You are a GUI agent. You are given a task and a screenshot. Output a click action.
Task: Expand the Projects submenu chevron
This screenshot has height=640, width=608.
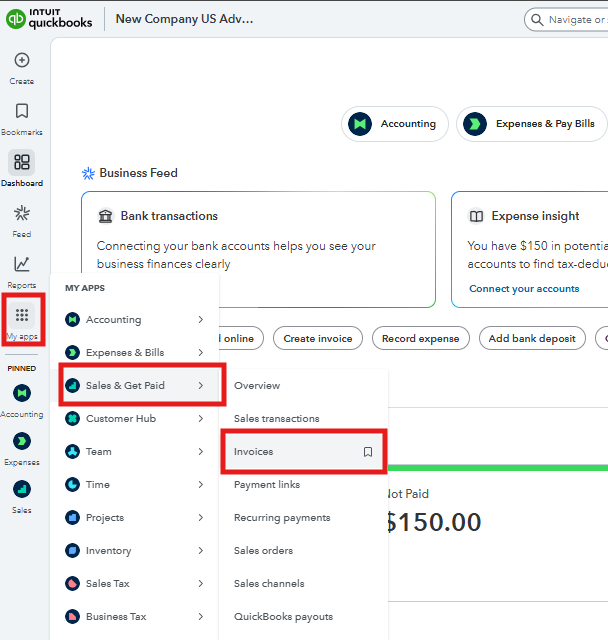click(201, 518)
